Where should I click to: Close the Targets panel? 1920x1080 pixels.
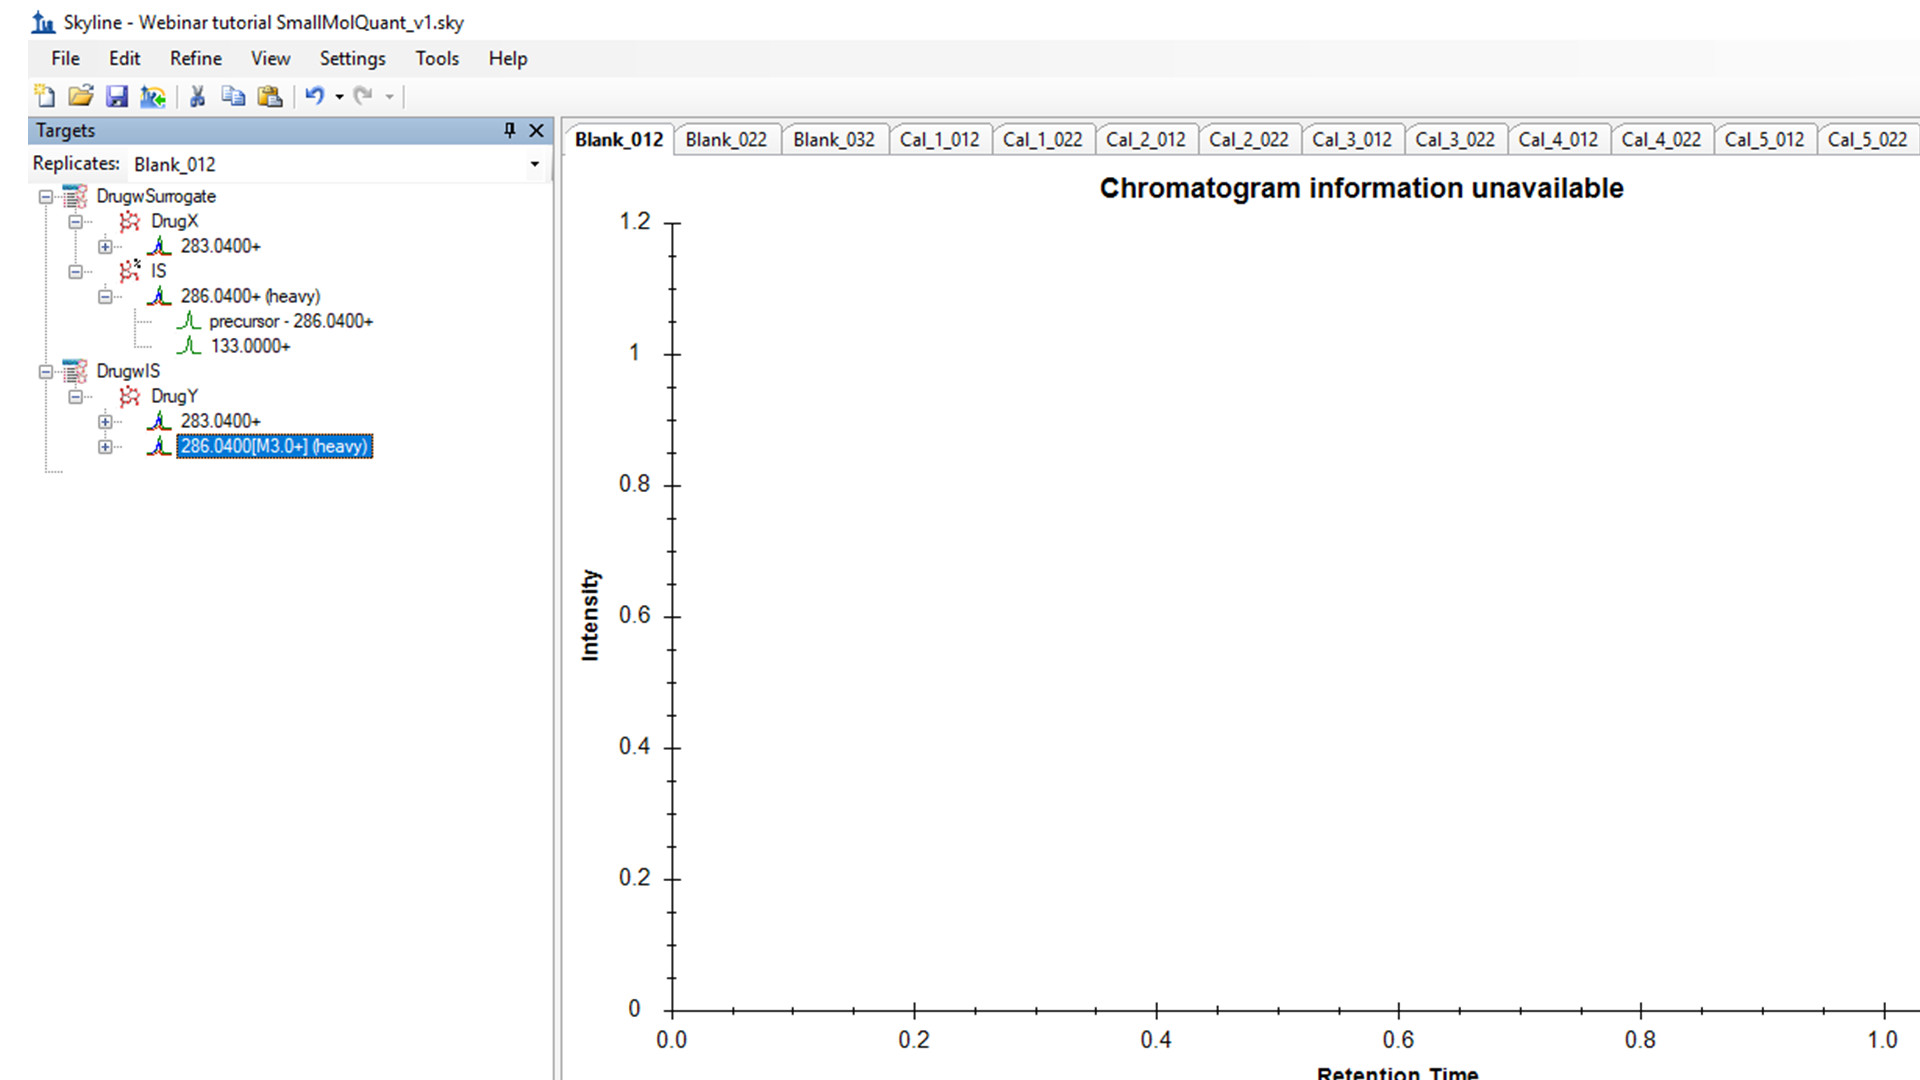click(x=536, y=130)
